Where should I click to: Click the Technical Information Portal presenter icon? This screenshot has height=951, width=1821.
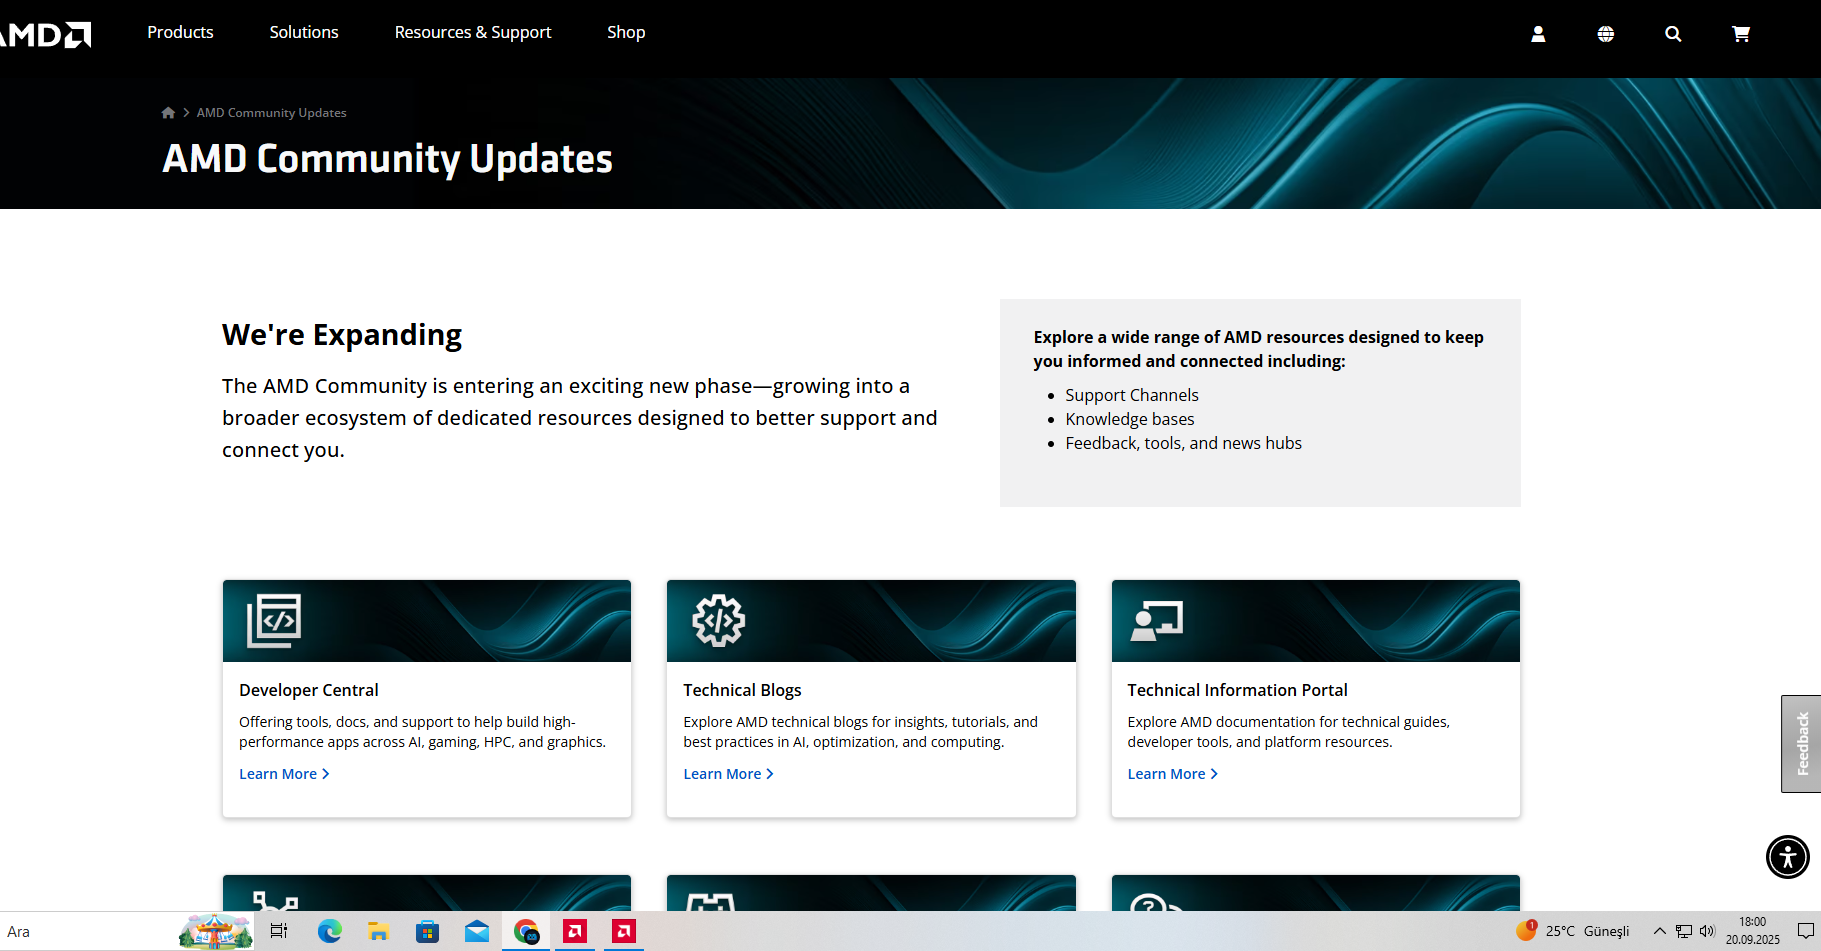(1157, 621)
